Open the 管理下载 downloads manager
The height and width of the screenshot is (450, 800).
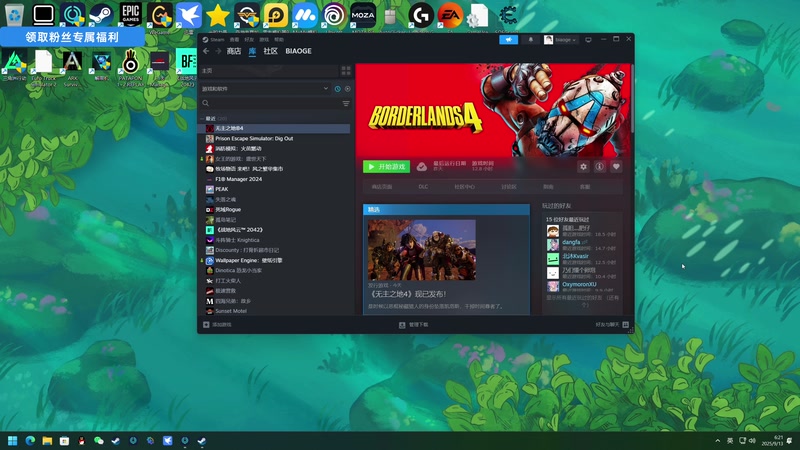(413, 324)
